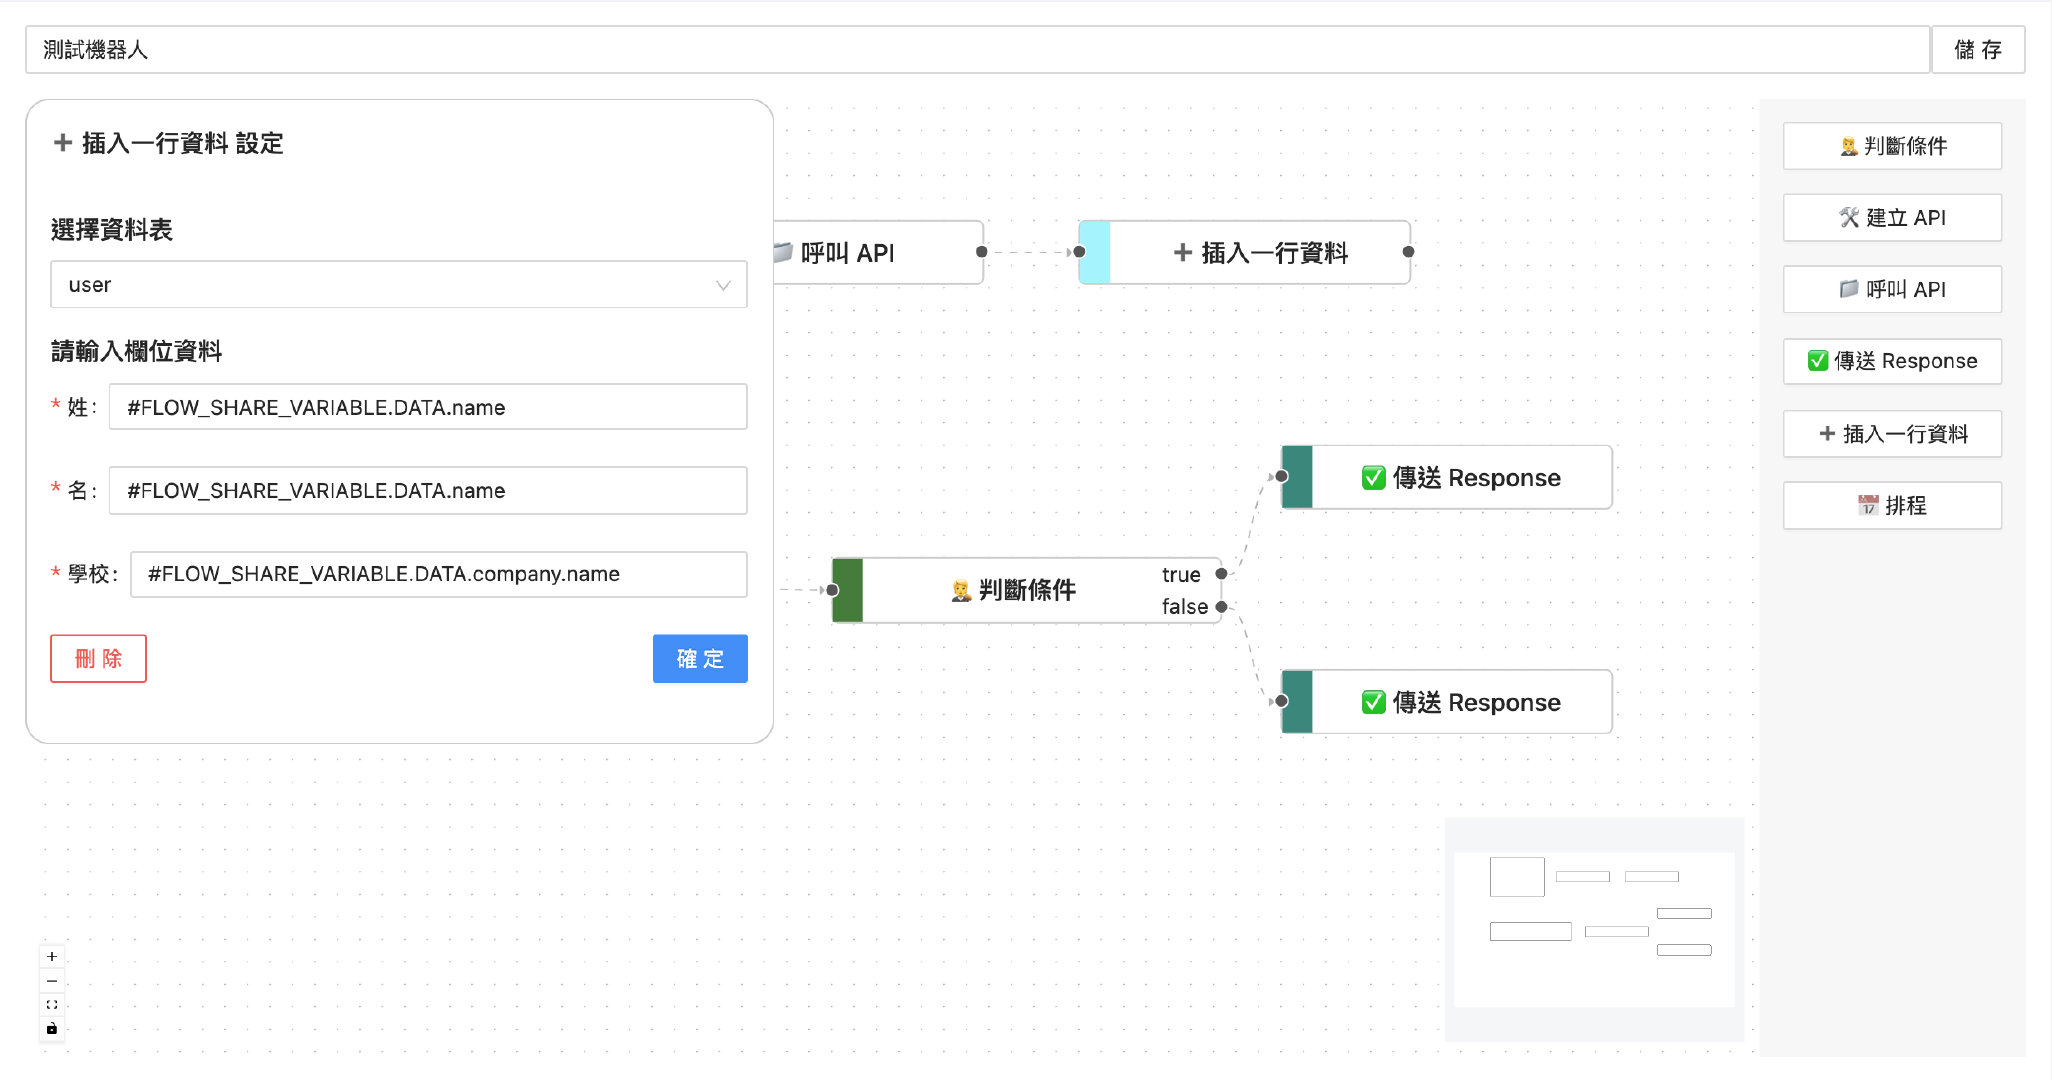Click the 姓 input field

coord(428,407)
